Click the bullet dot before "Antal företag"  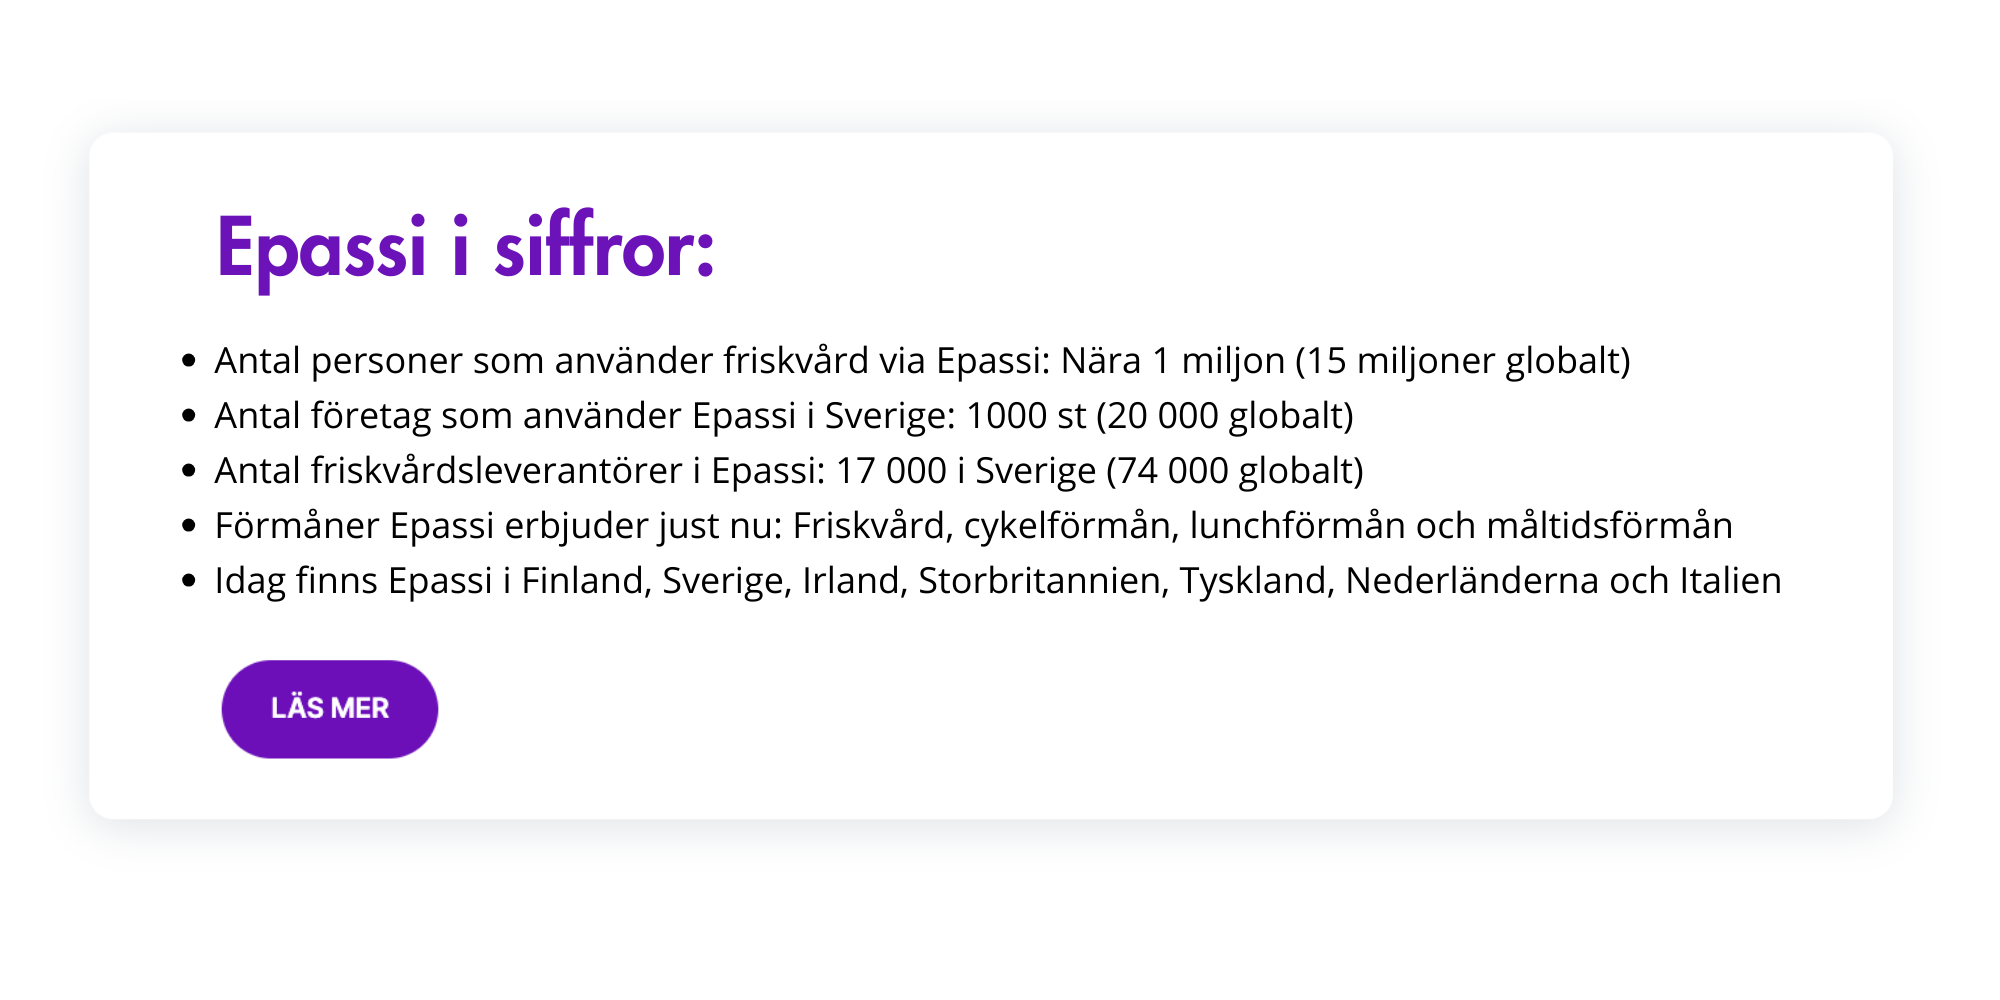(x=189, y=416)
